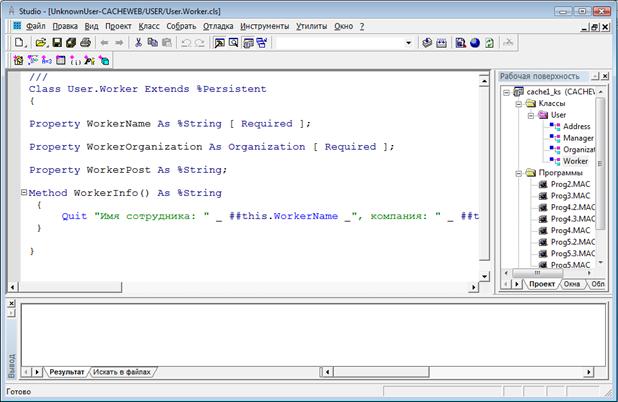Image resolution: width=618 pixels, height=402 pixels.
Task: Open the Правка menu
Action: [65, 26]
